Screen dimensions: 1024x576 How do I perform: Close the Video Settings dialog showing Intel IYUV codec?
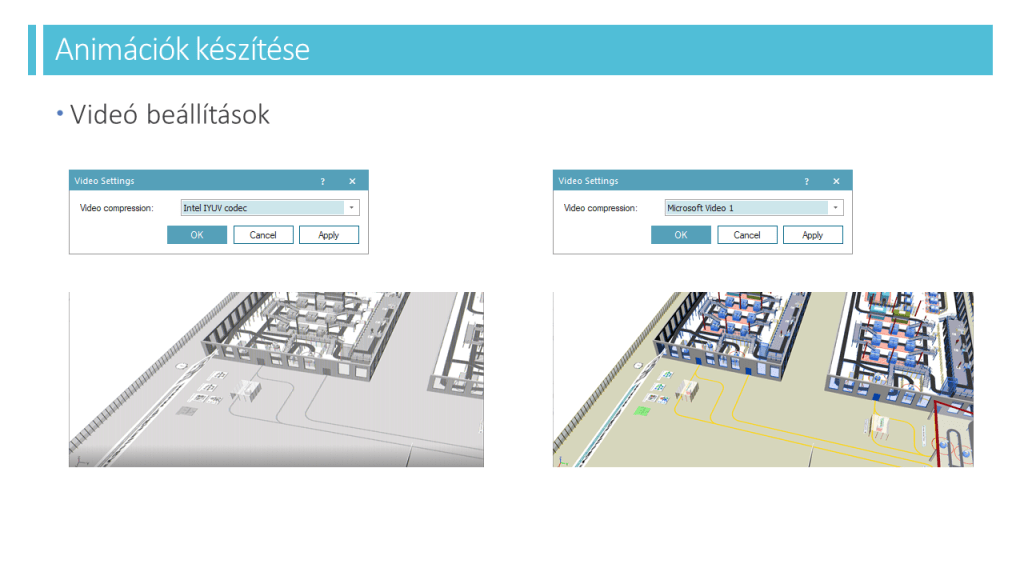point(352,182)
